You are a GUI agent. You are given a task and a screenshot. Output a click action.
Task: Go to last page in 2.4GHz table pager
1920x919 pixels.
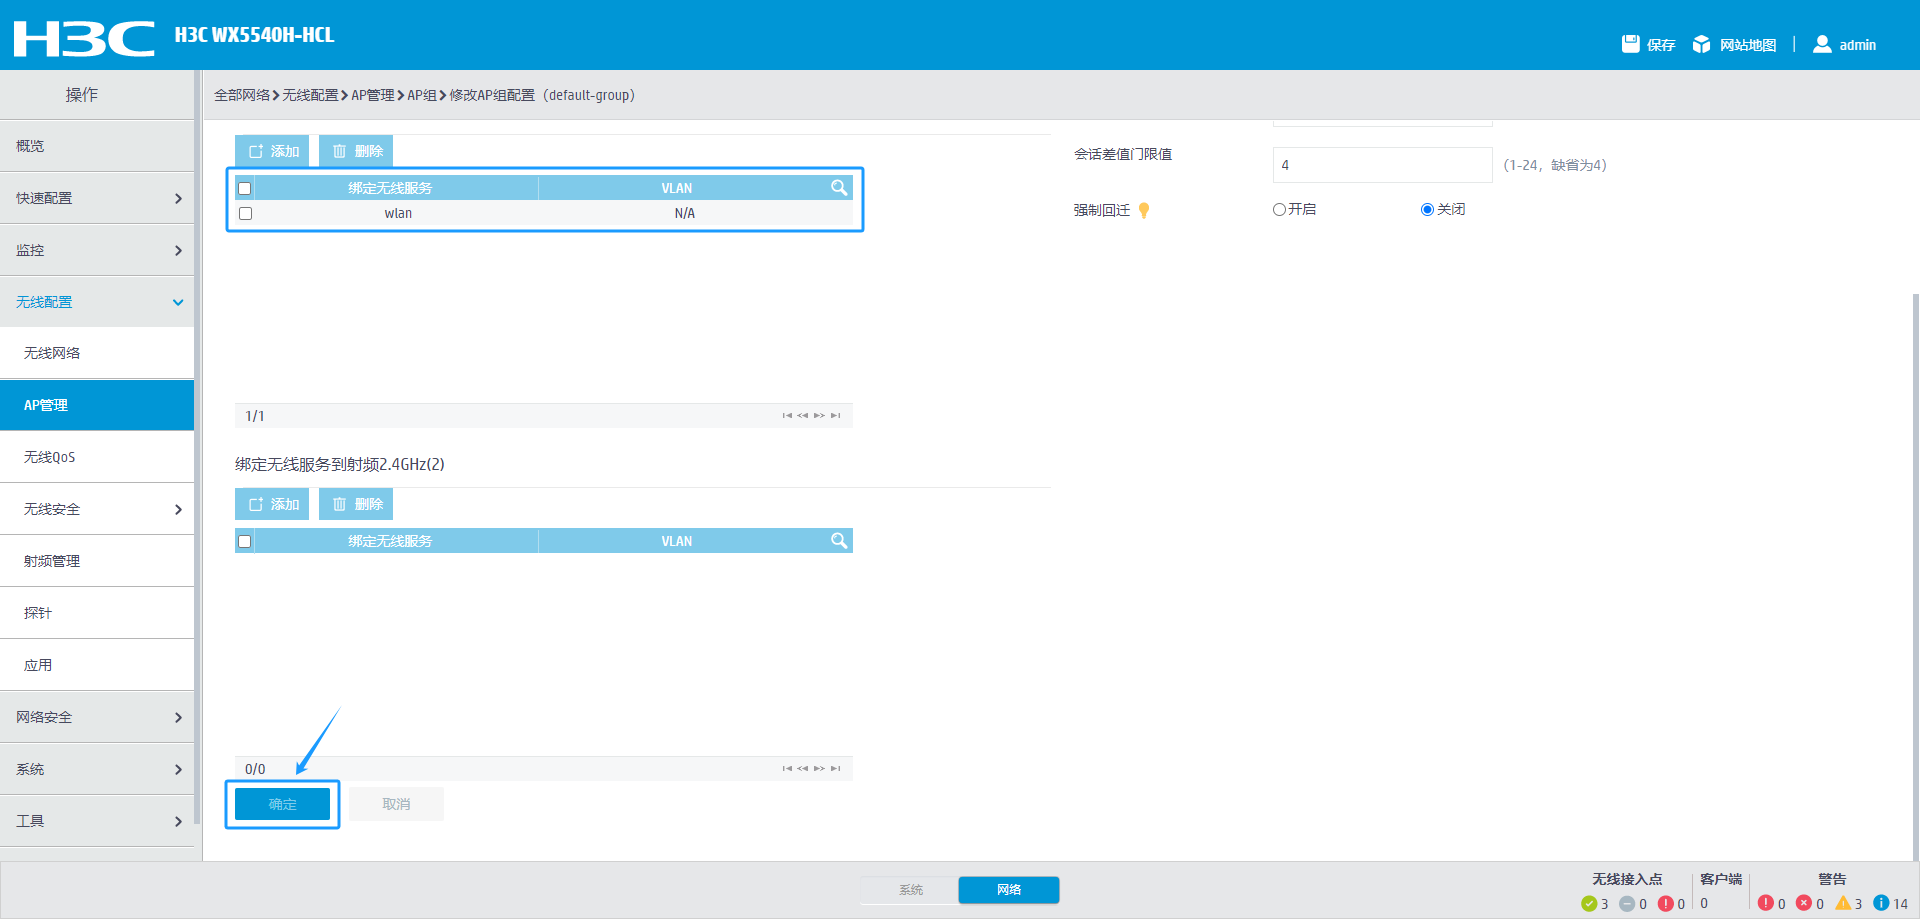coord(836,768)
